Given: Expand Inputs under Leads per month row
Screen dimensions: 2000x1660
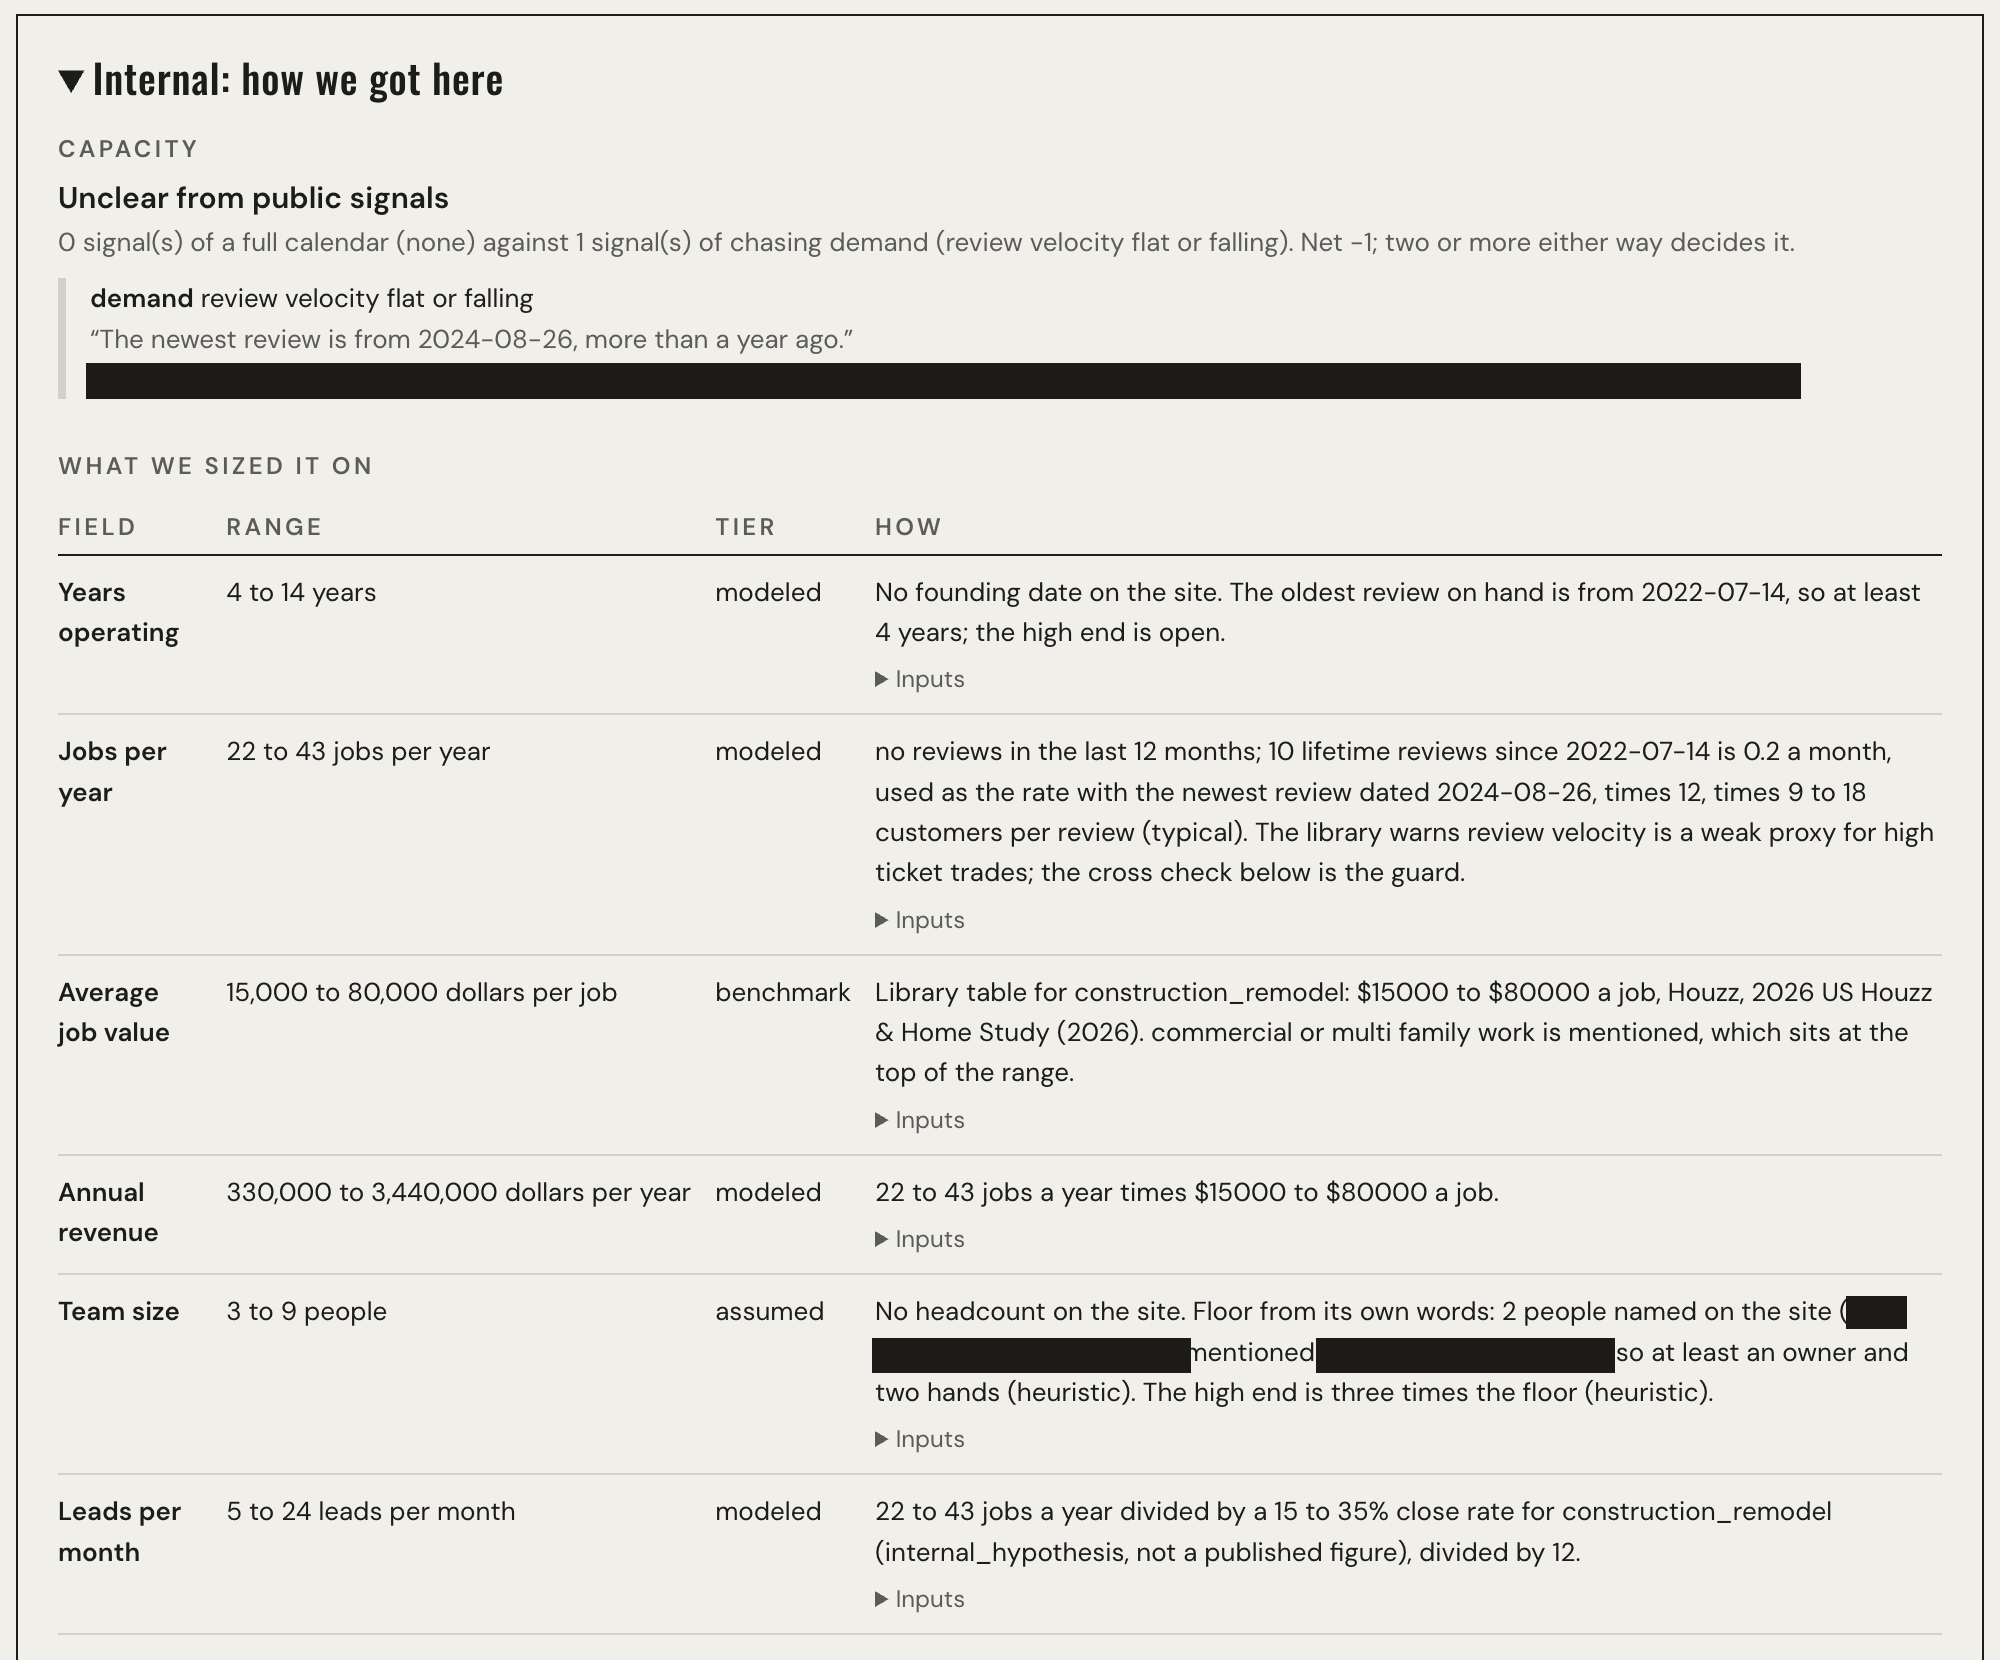Looking at the screenshot, I should pos(920,1599).
